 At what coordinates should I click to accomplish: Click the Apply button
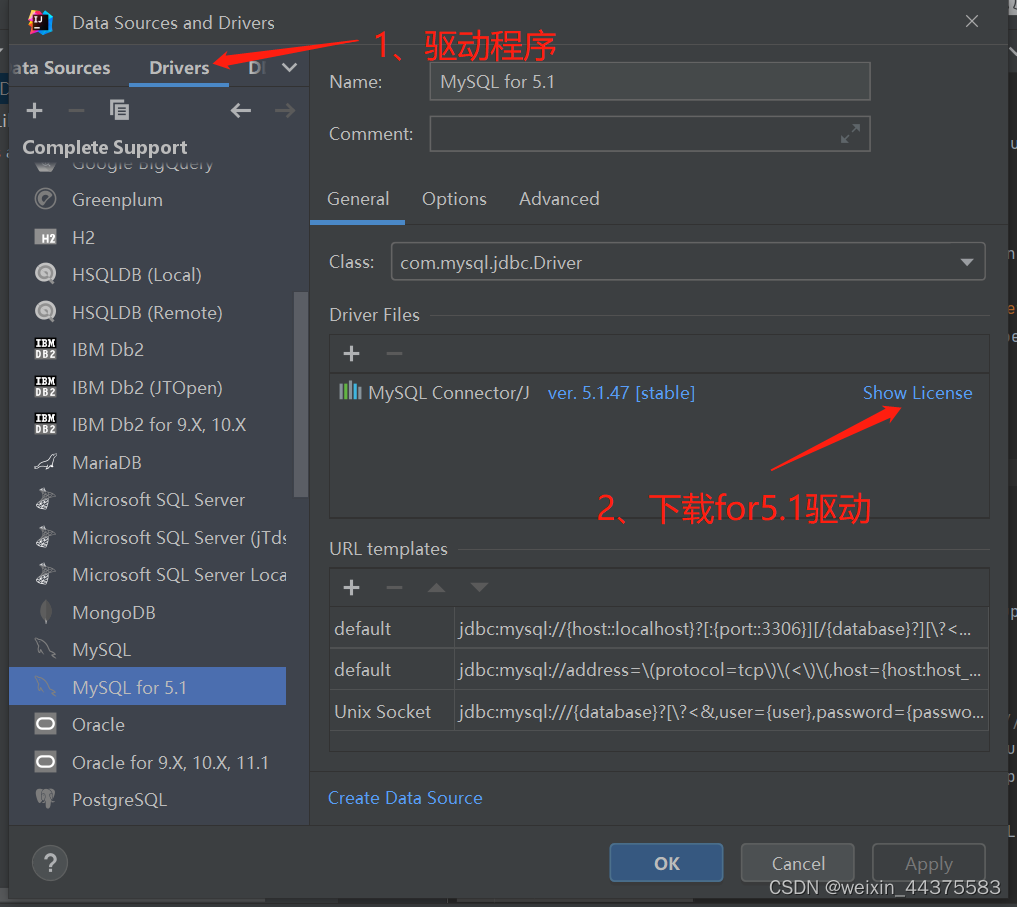point(929,863)
